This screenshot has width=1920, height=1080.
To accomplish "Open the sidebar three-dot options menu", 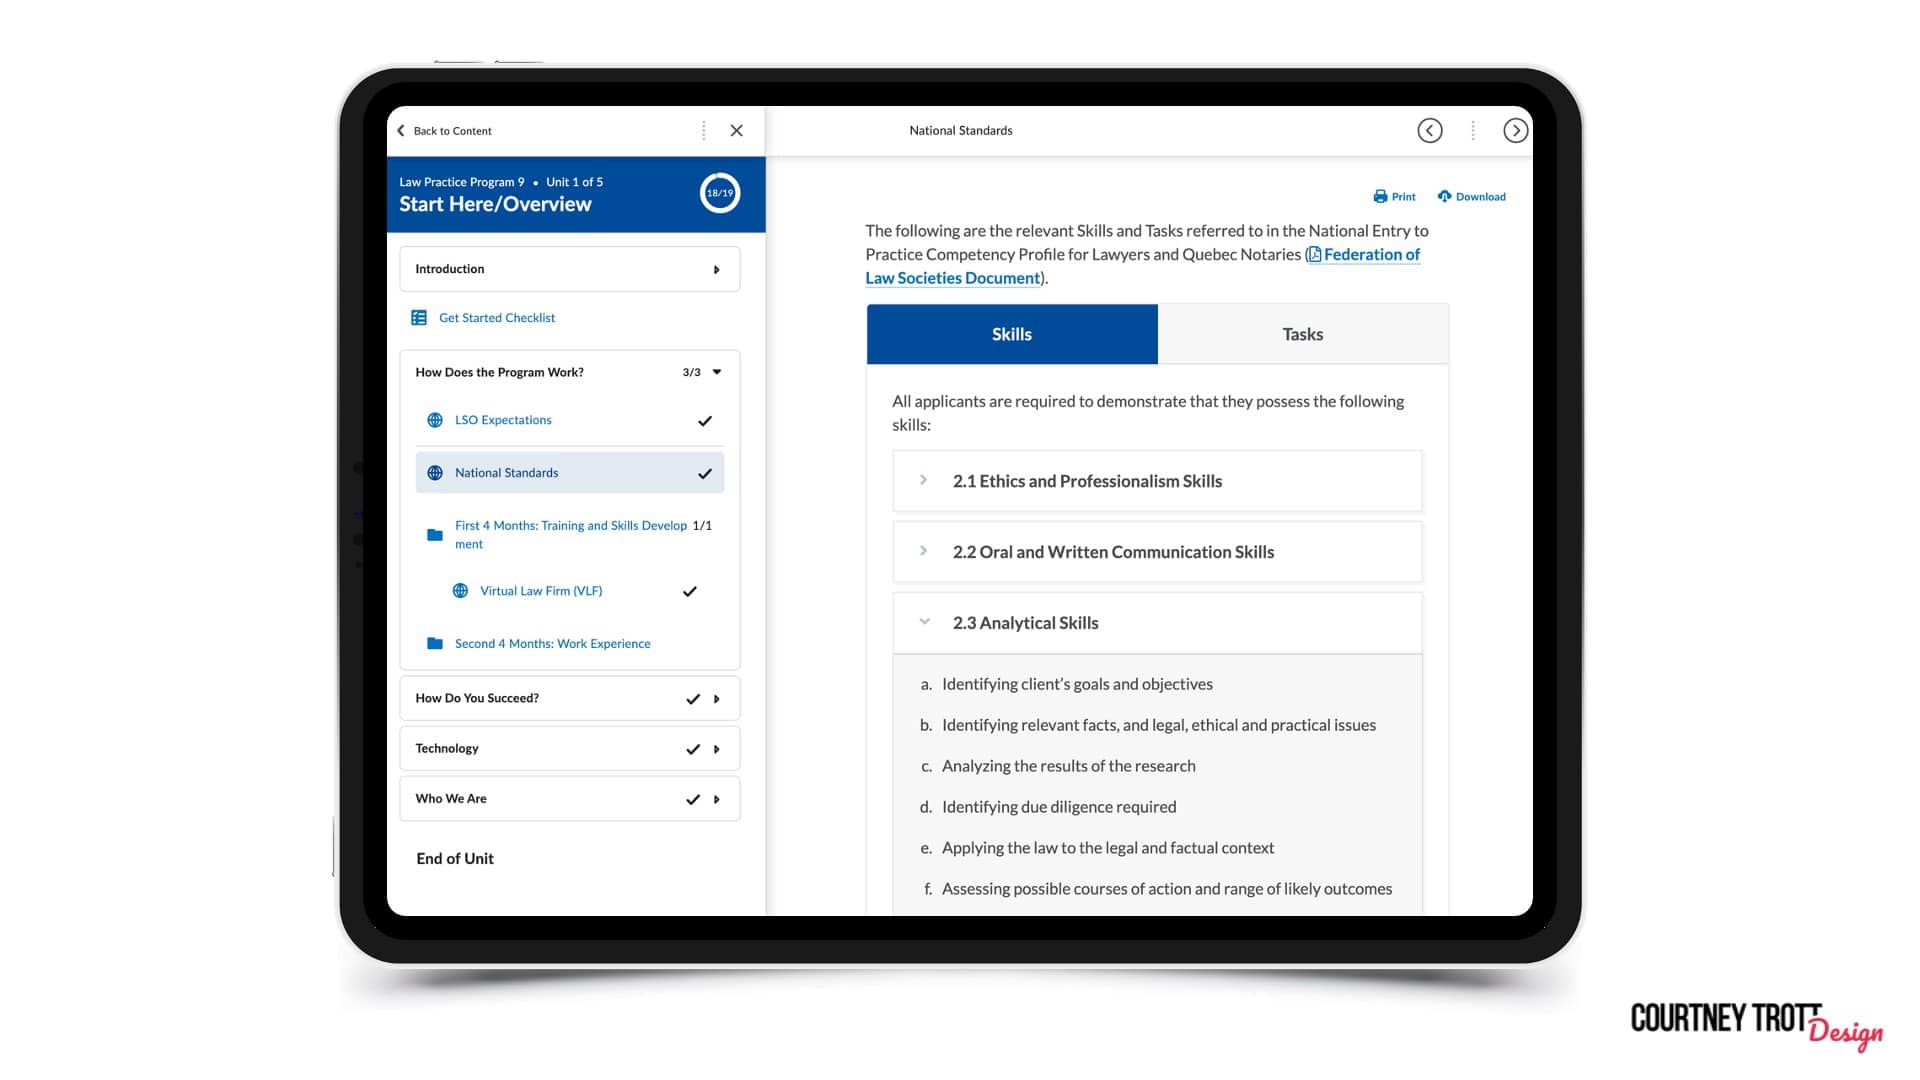I will [x=704, y=131].
